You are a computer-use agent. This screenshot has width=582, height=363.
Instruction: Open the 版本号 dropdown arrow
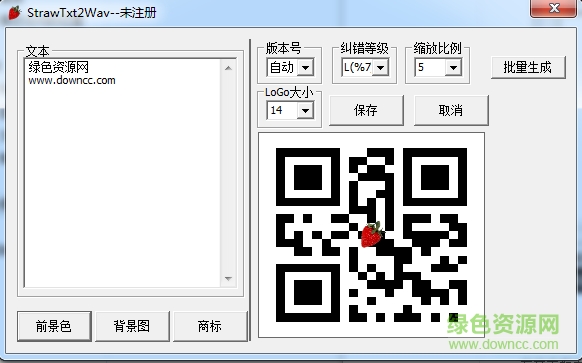(305, 68)
